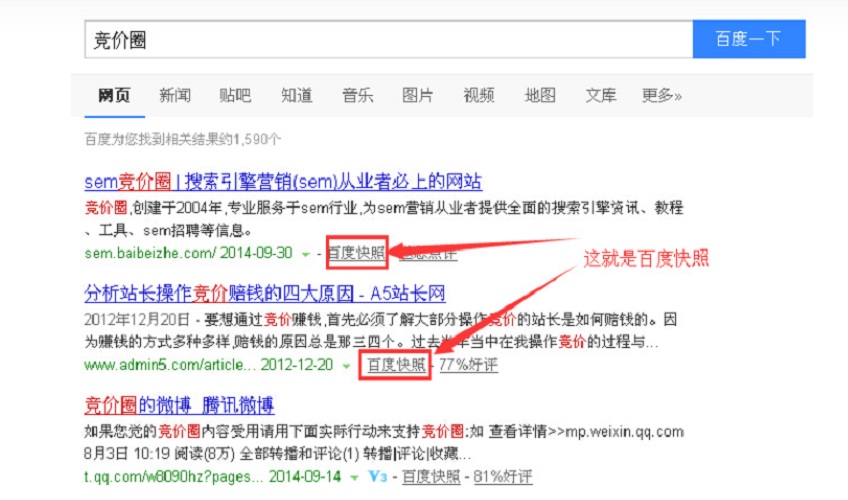Screen dimensions: 848x500
Task: Click the 81%好评 rating link
Action: 503,477
